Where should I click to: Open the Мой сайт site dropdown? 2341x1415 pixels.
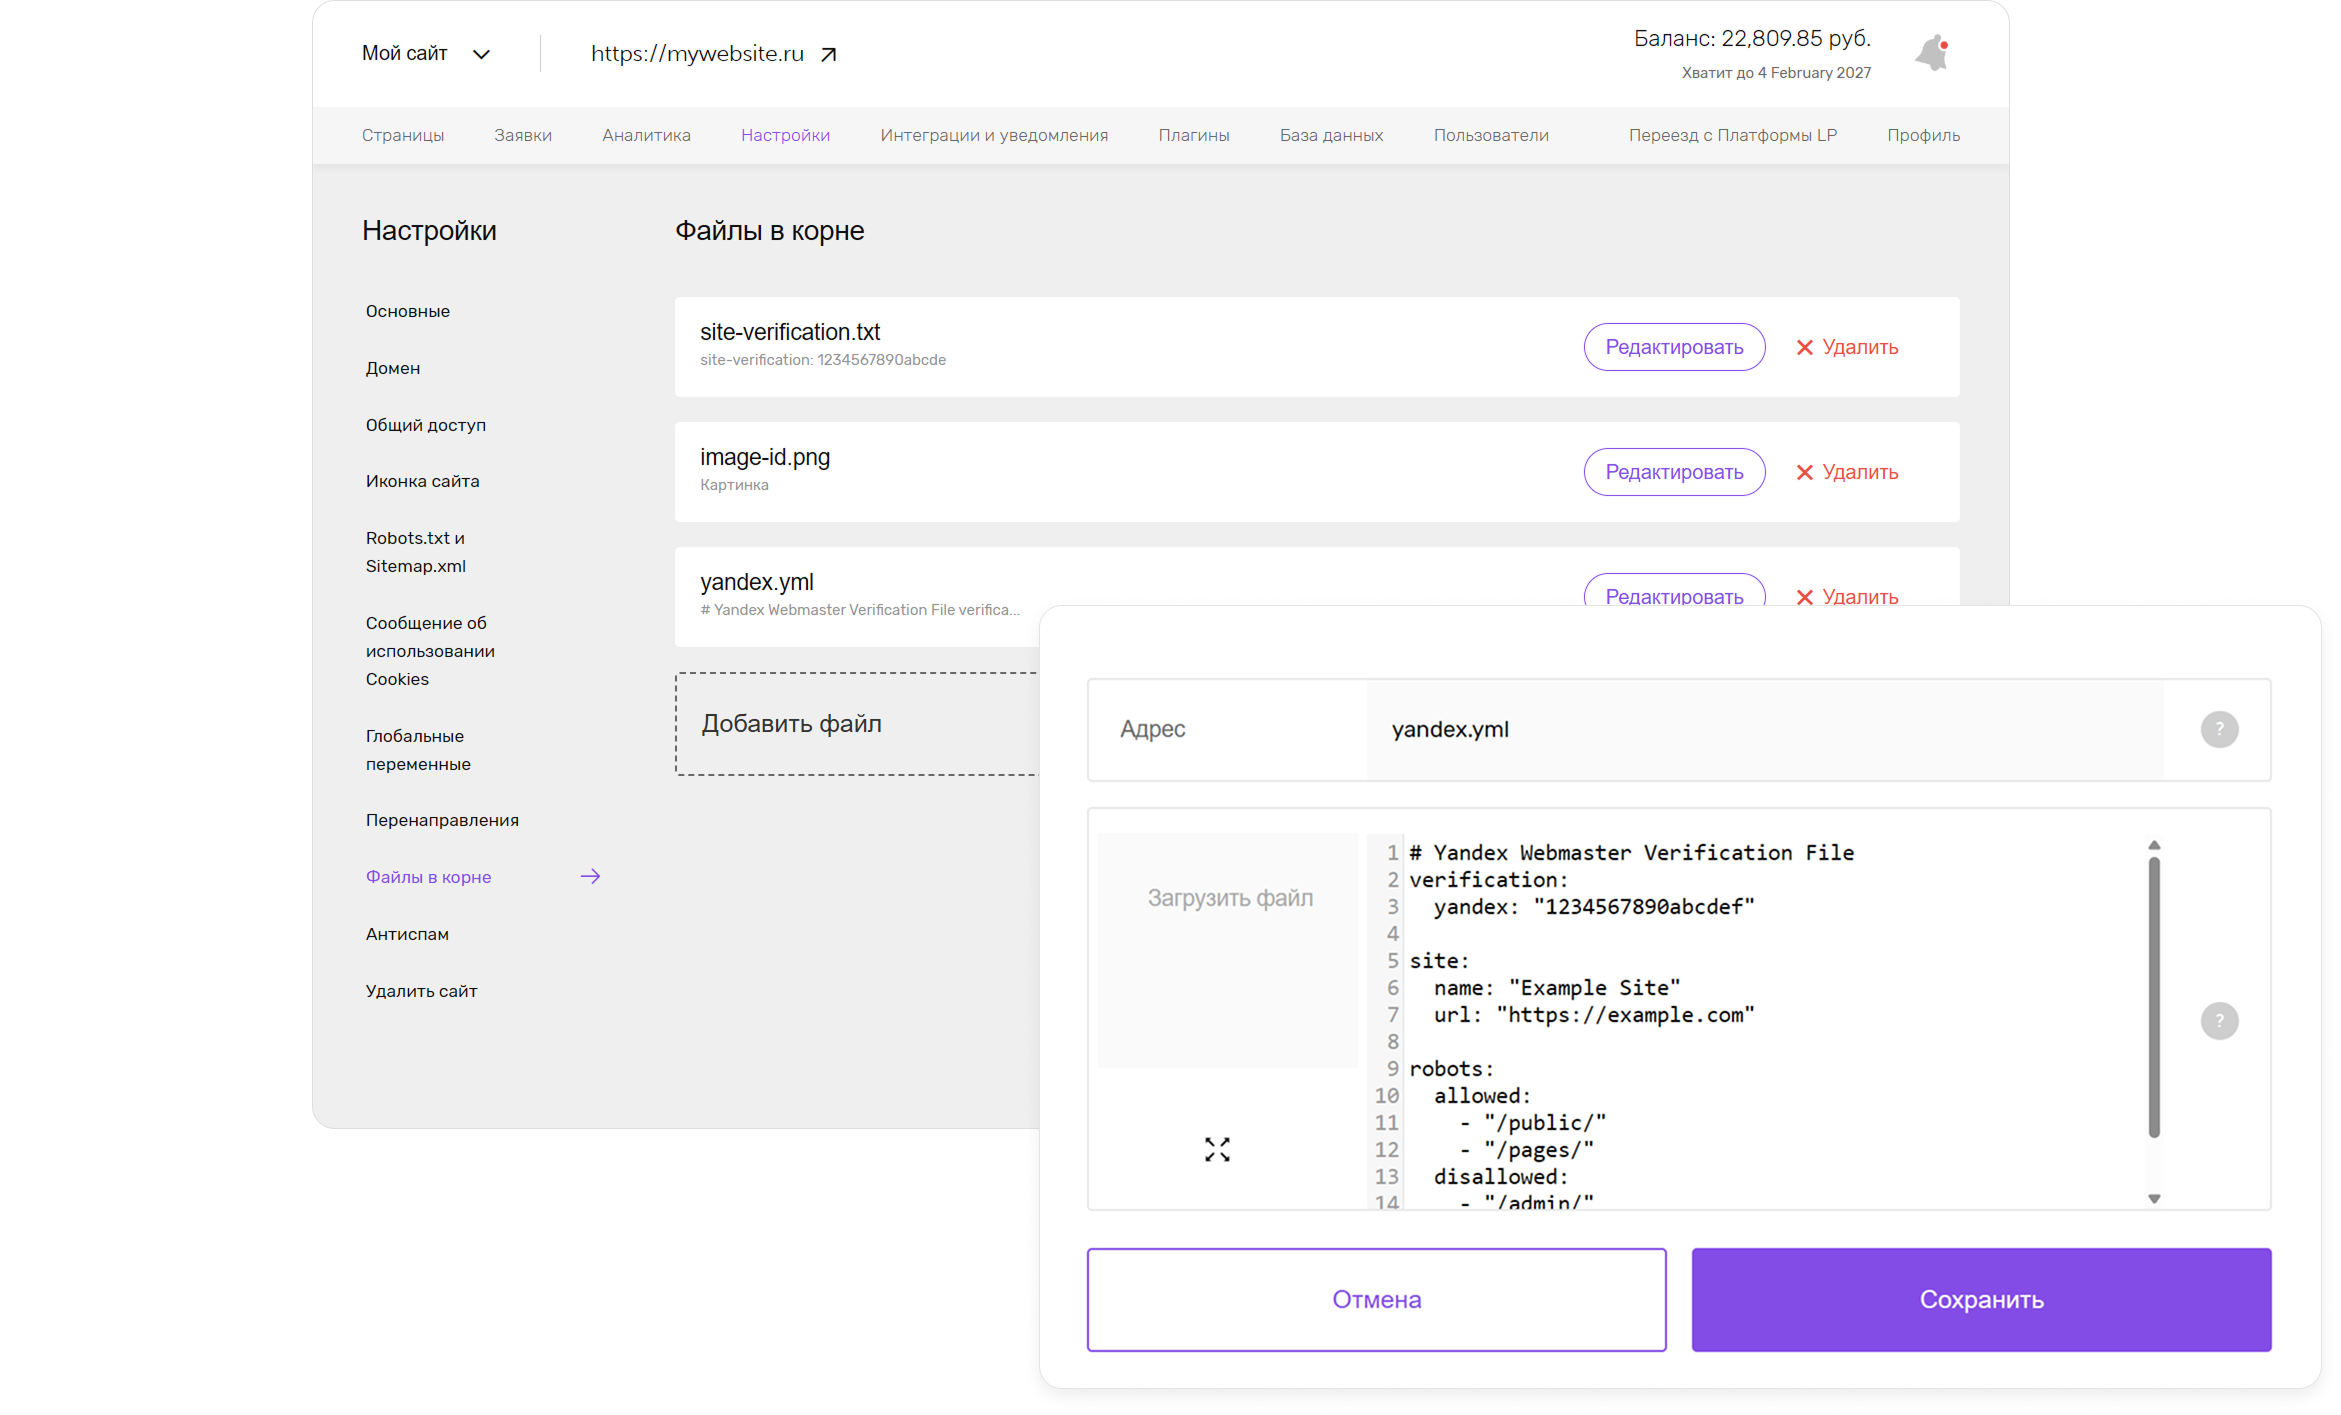[425, 54]
